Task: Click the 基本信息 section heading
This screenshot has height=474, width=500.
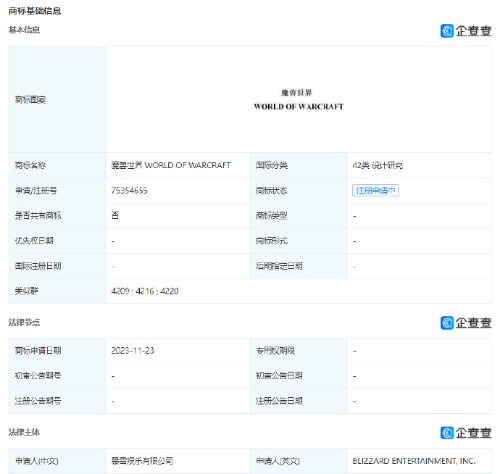Action: pyautogui.click(x=24, y=30)
